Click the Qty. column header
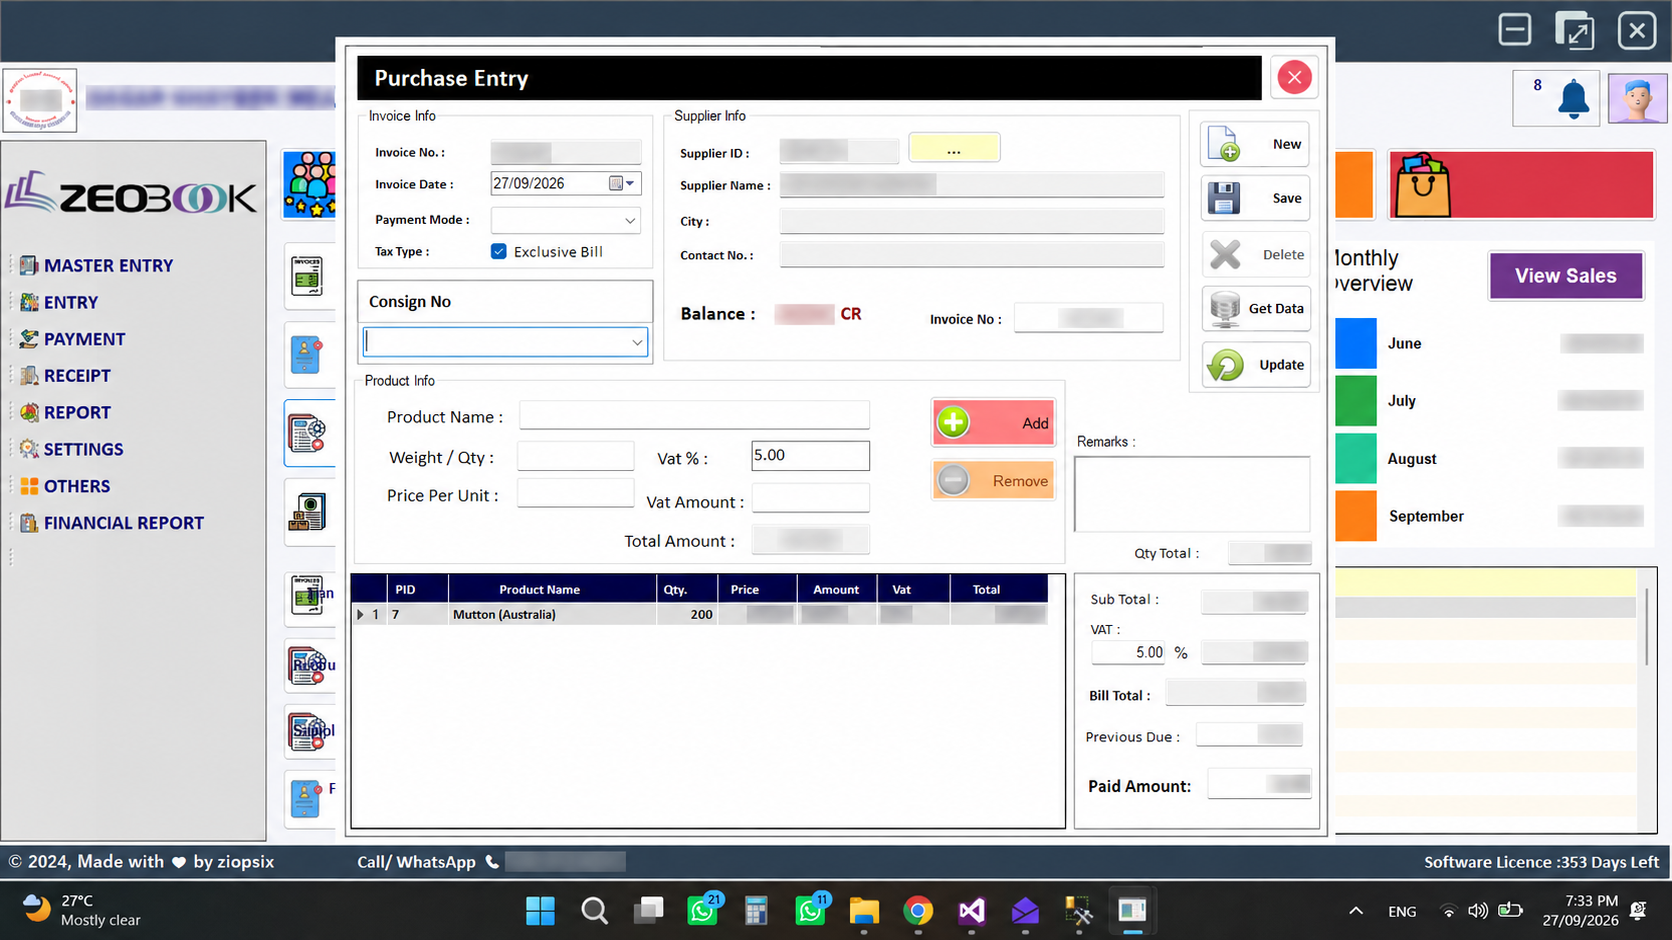The height and width of the screenshot is (940, 1672). tap(686, 590)
